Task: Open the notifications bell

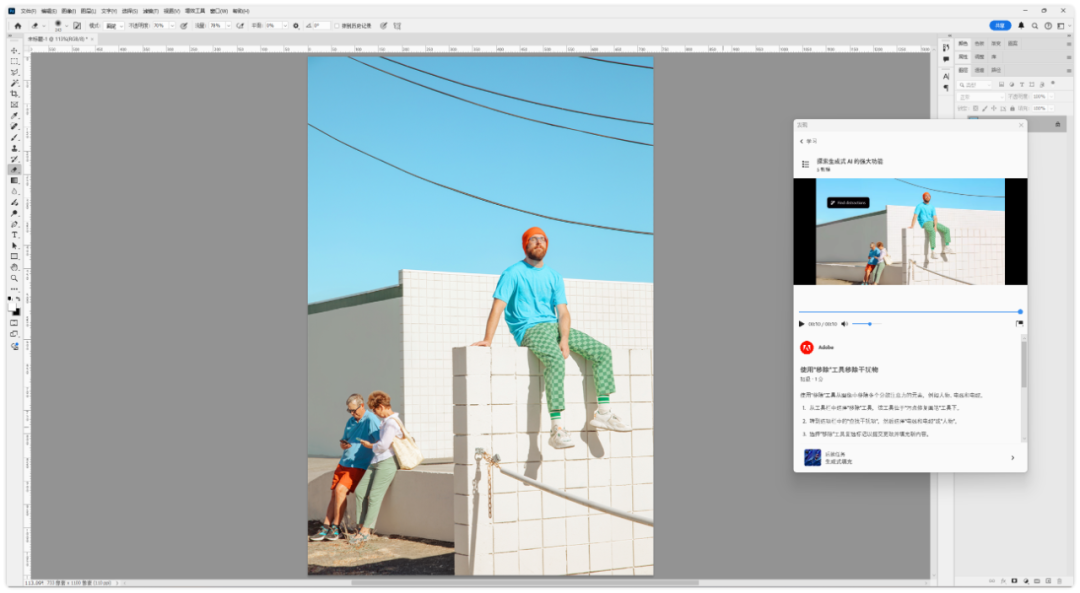Action: pos(1021,26)
